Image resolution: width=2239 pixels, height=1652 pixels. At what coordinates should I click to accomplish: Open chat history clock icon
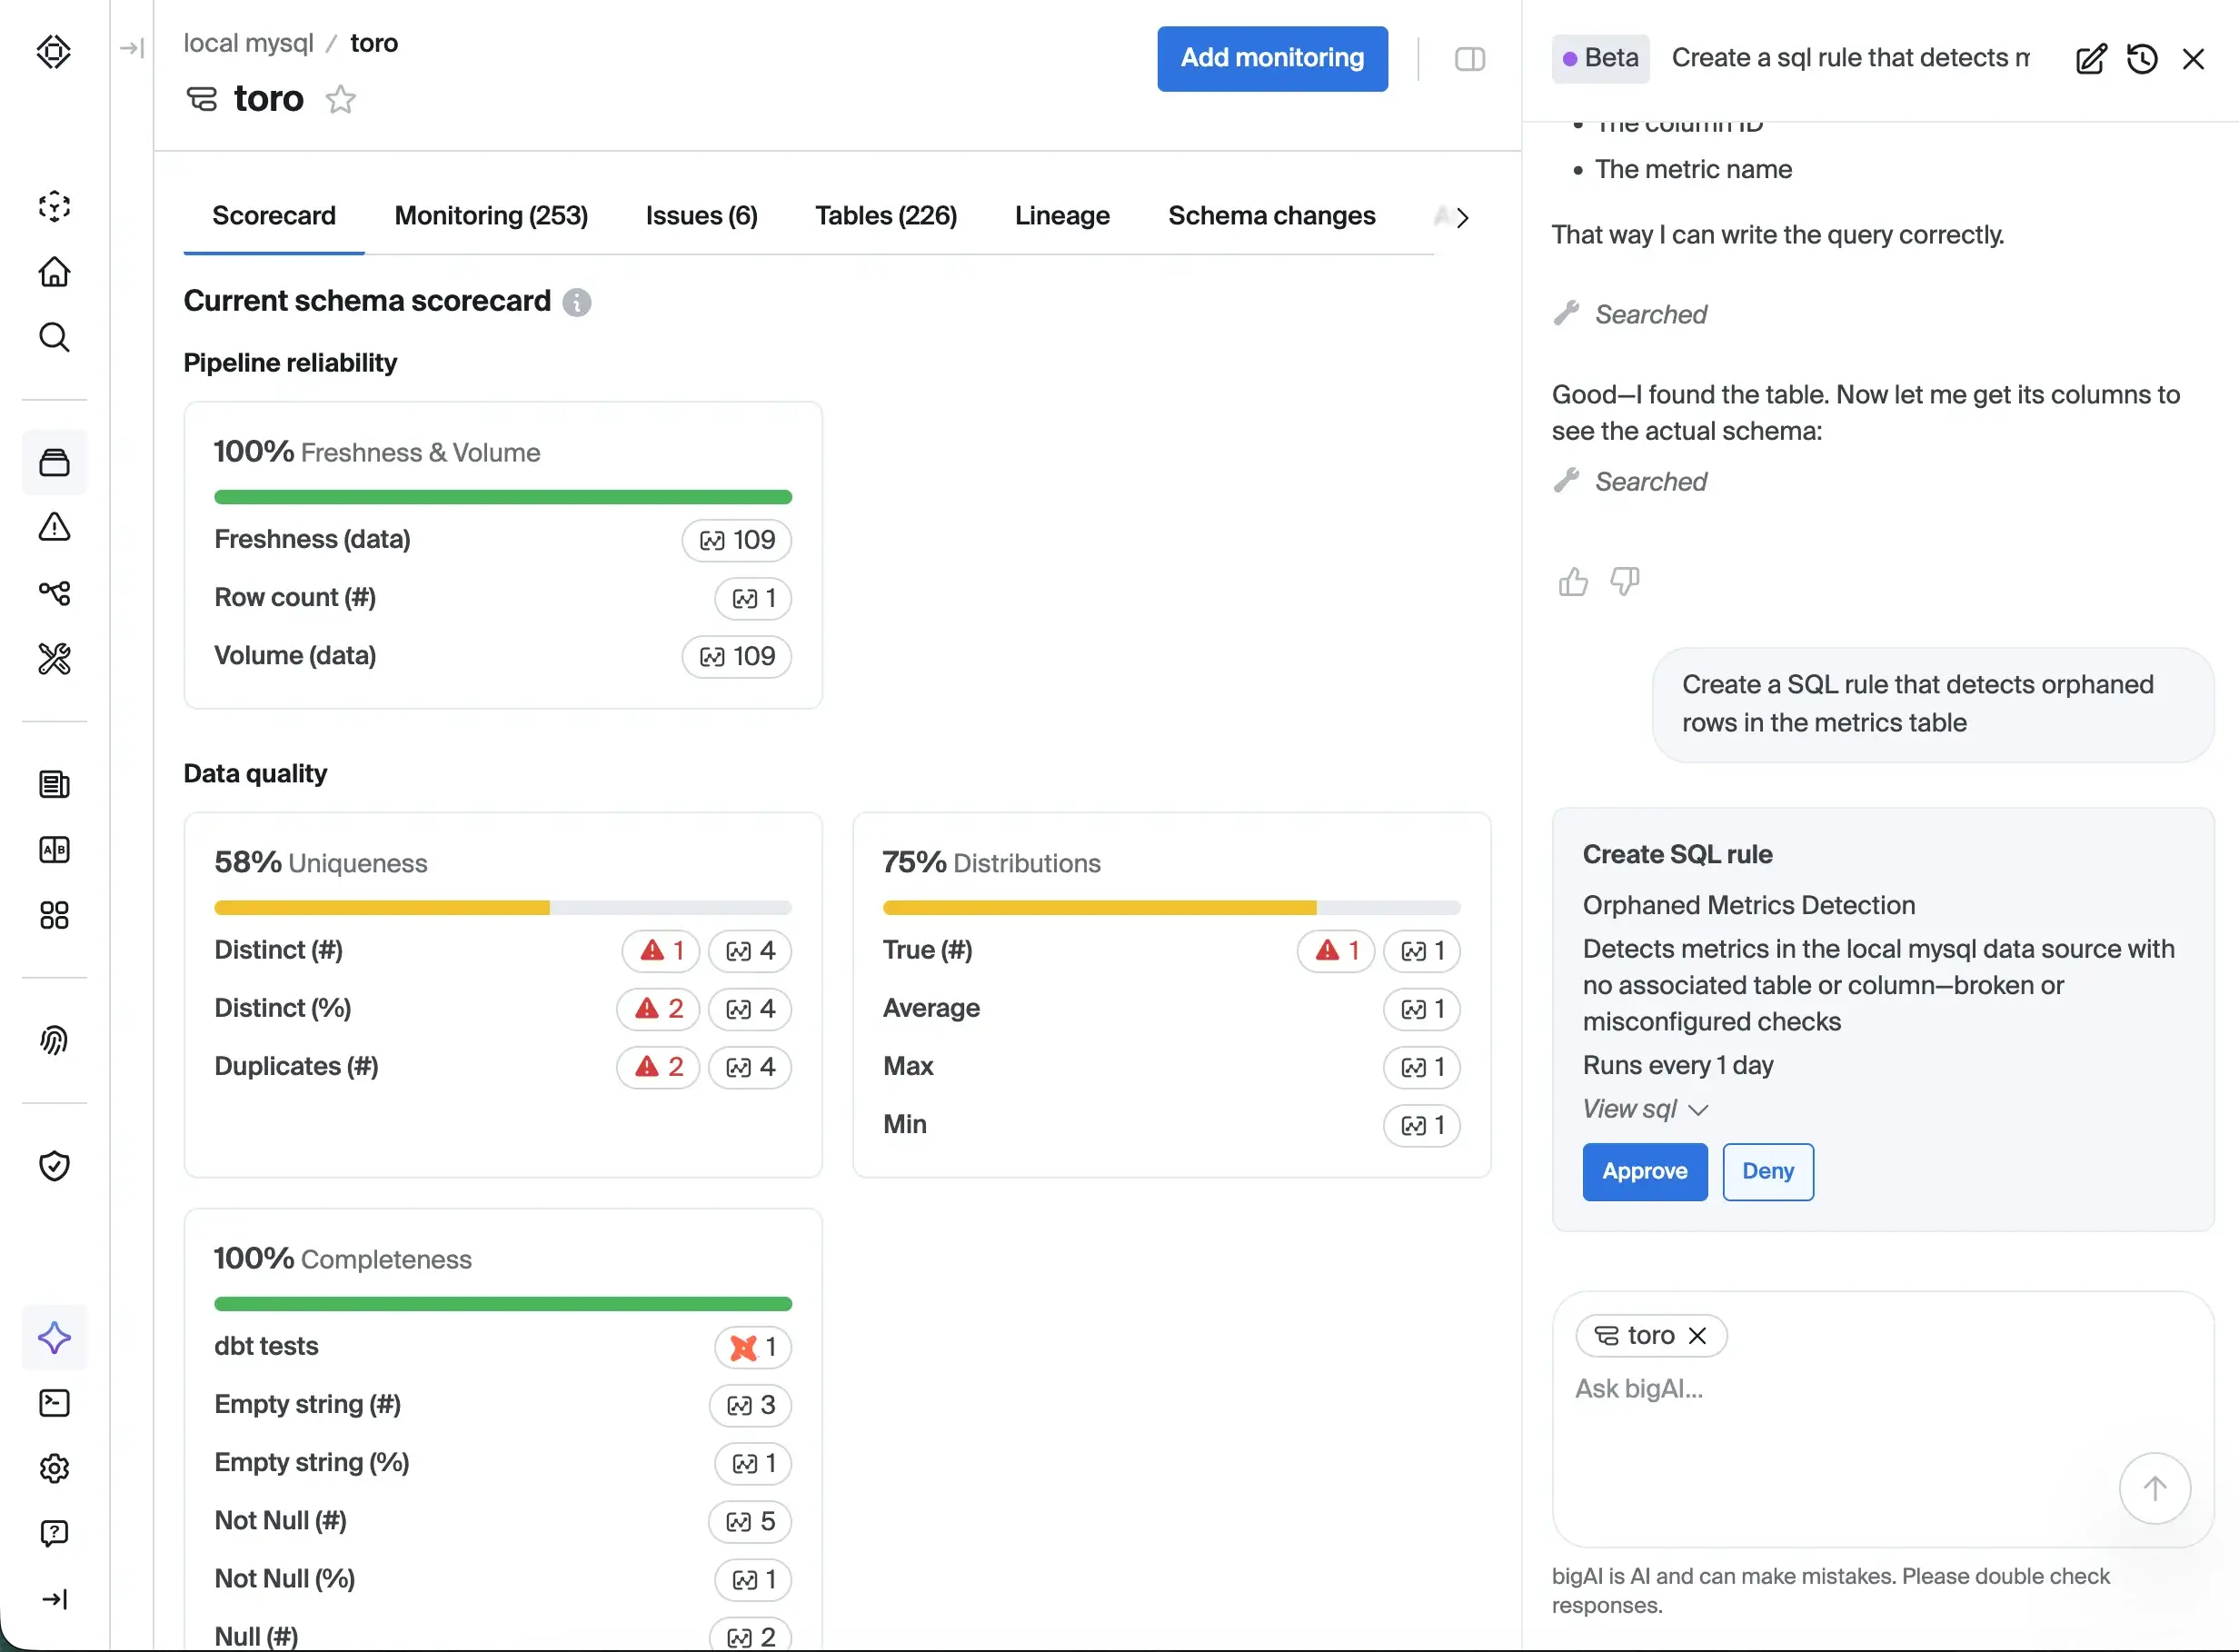[x=2142, y=59]
